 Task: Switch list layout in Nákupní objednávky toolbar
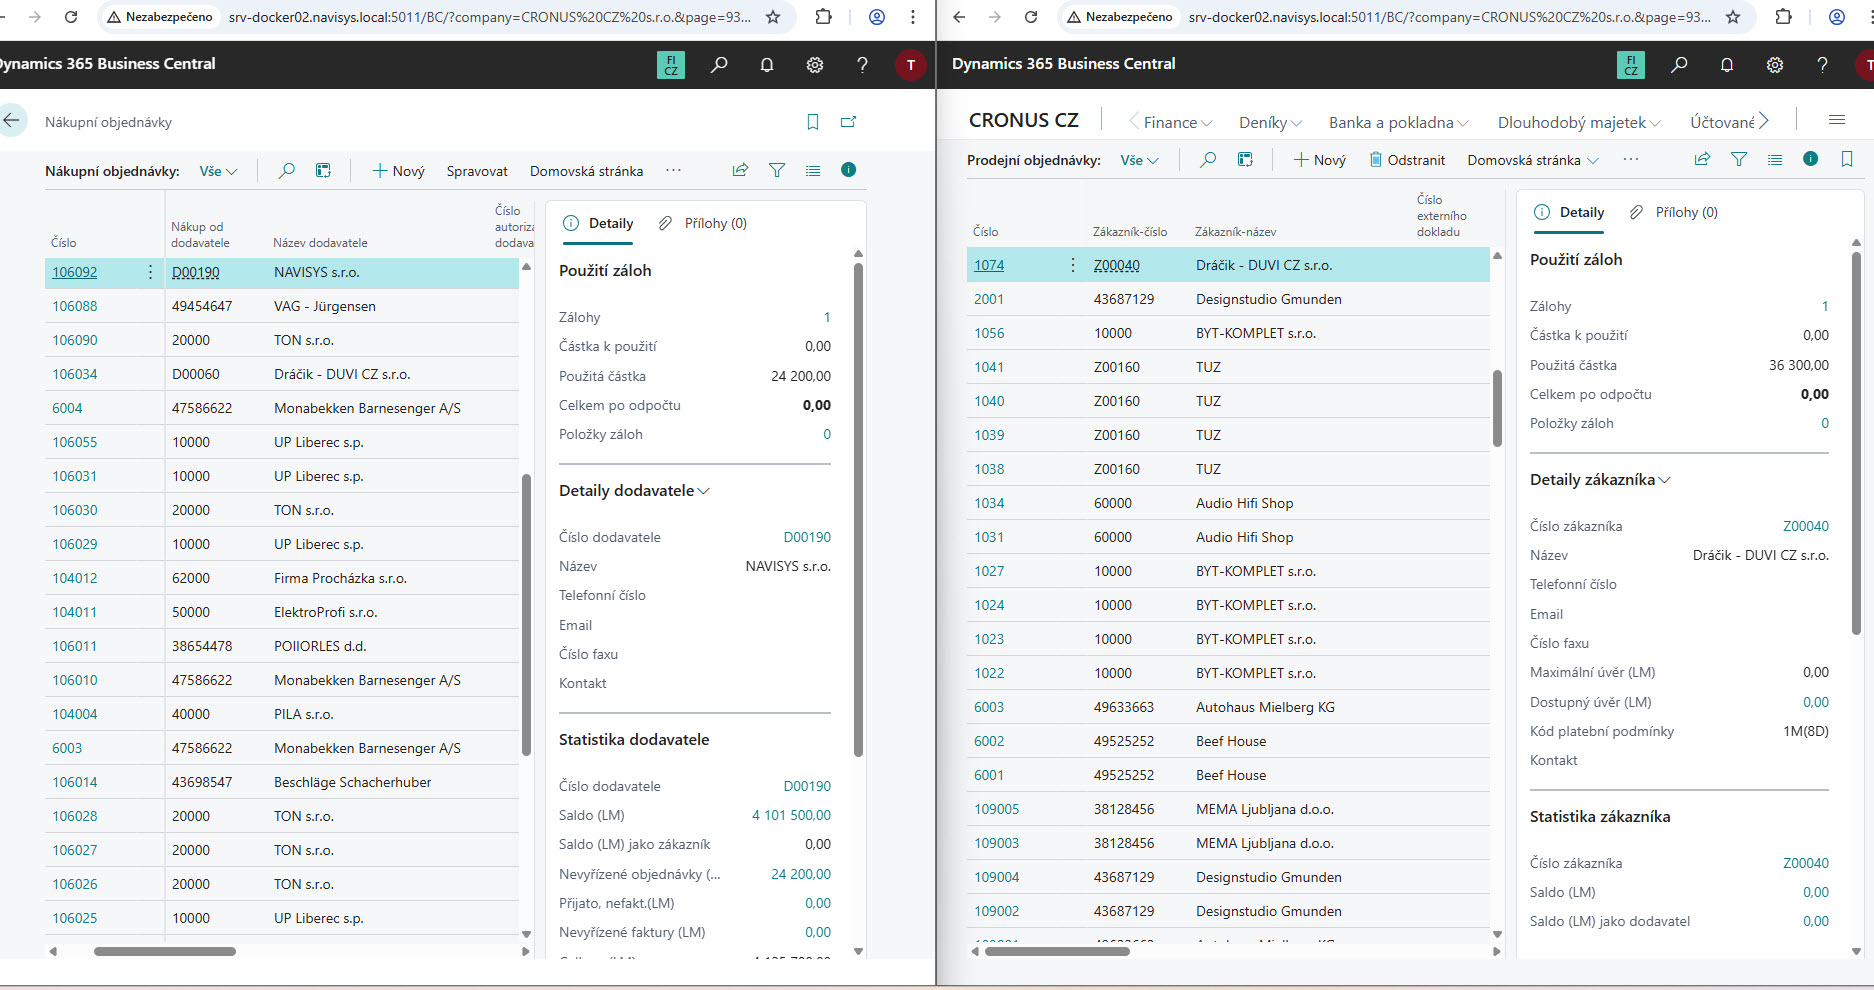coord(813,171)
